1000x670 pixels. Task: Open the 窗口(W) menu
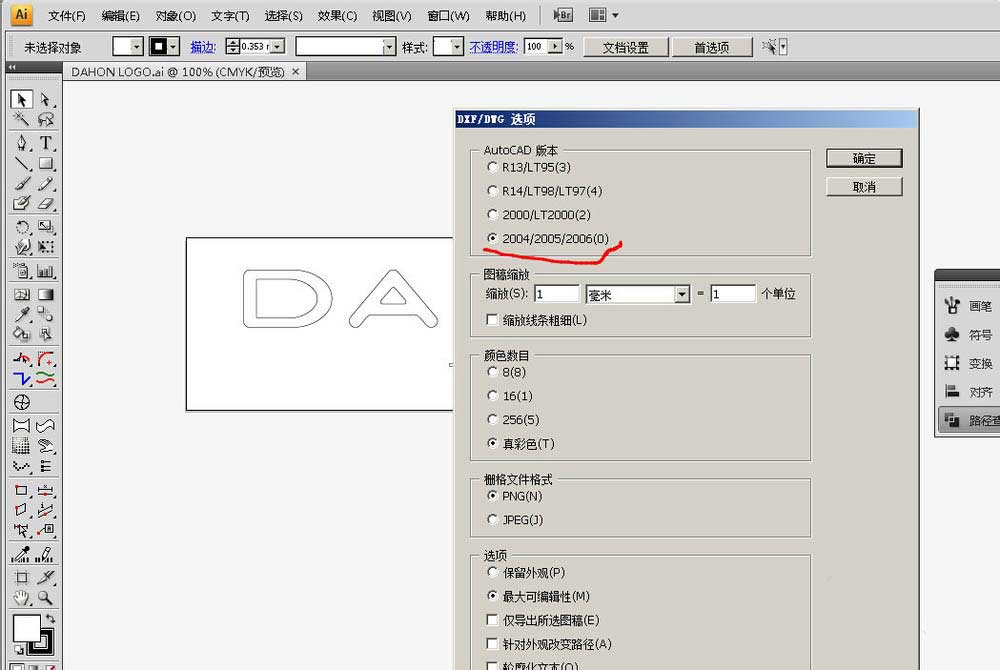448,16
